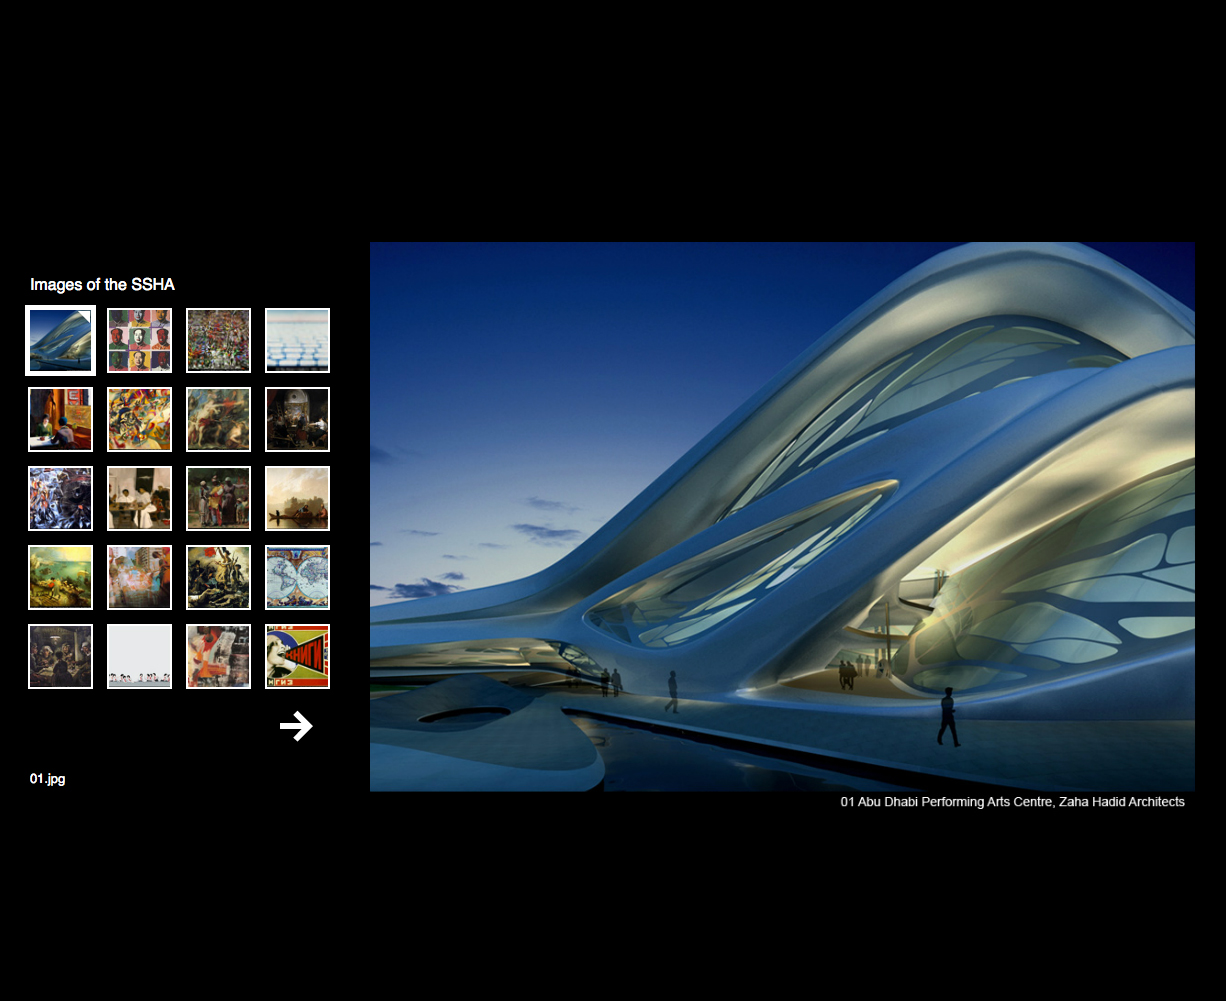Open the white thumbnail with tiny figures
1226x1001 pixels.
(139, 656)
